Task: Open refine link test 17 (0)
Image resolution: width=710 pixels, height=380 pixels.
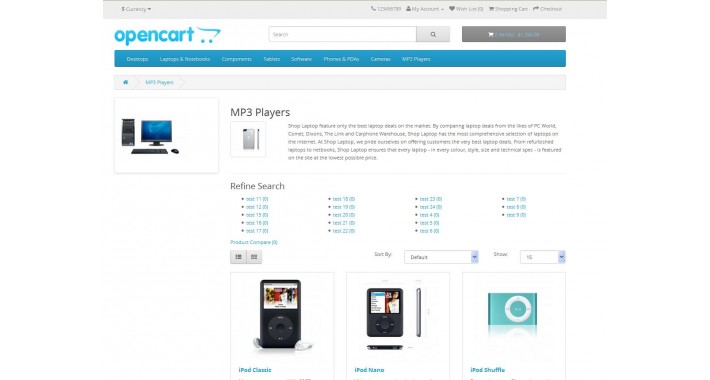Action: point(257,231)
